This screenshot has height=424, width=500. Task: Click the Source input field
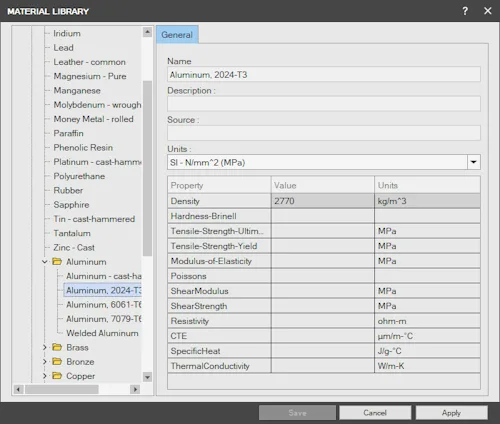coord(324,133)
